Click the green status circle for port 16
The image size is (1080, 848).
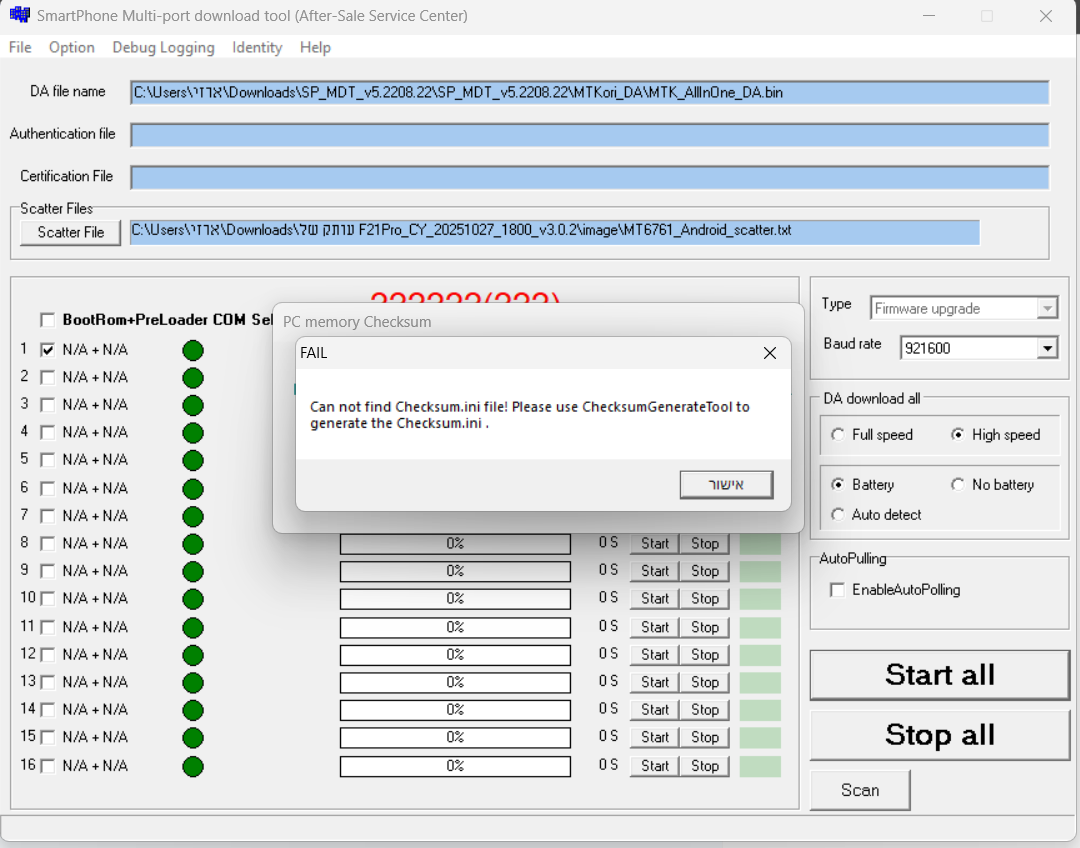click(193, 766)
